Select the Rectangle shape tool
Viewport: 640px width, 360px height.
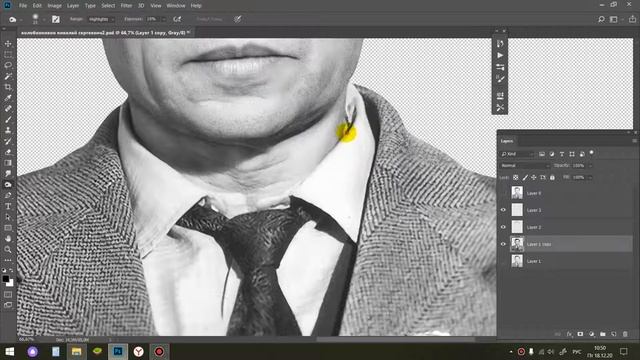pyautogui.click(x=8, y=228)
